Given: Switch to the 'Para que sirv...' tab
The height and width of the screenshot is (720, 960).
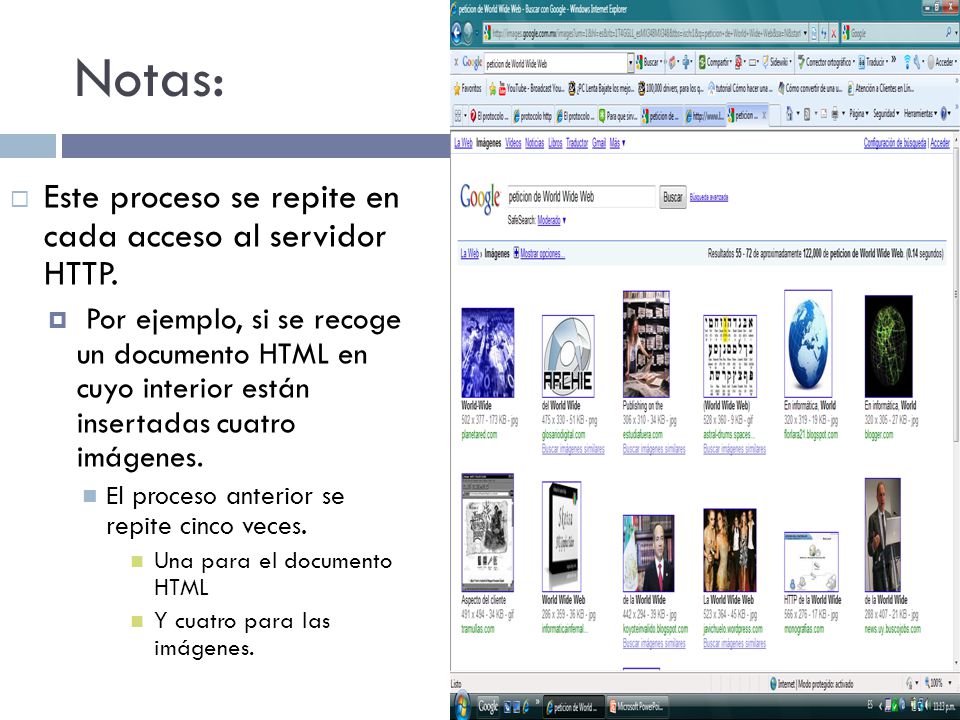Looking at the screenshot, I should tap(618, 116).
